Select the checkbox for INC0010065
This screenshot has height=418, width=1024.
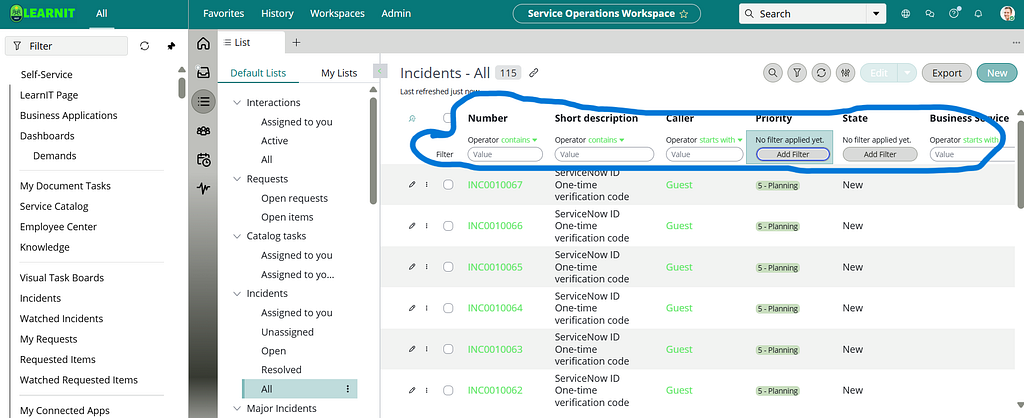coord(448,267)
